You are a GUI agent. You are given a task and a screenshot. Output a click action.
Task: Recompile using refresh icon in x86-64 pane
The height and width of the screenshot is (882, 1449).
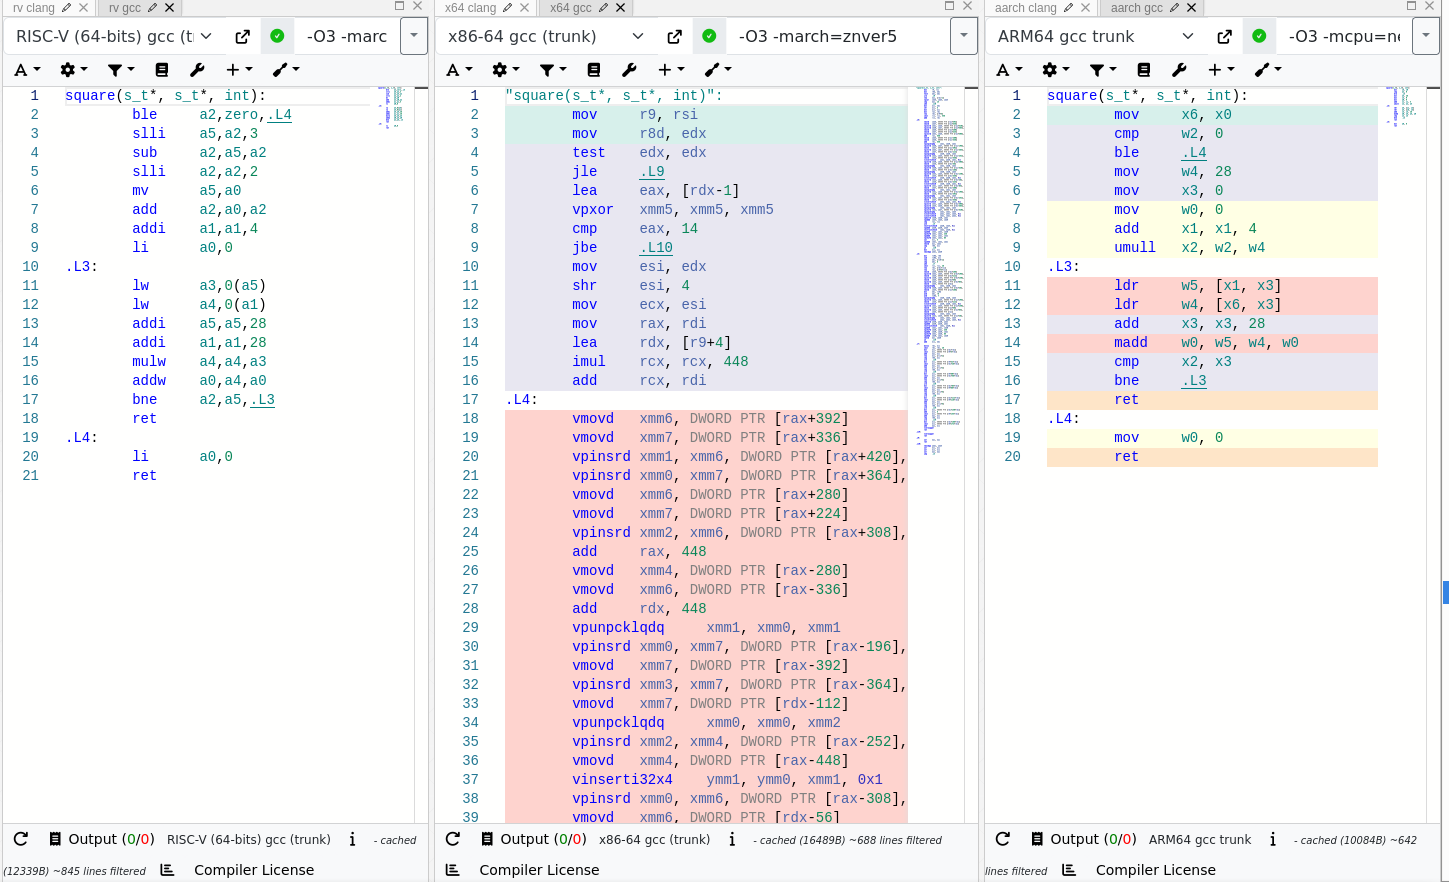click(x=453, y=839)
